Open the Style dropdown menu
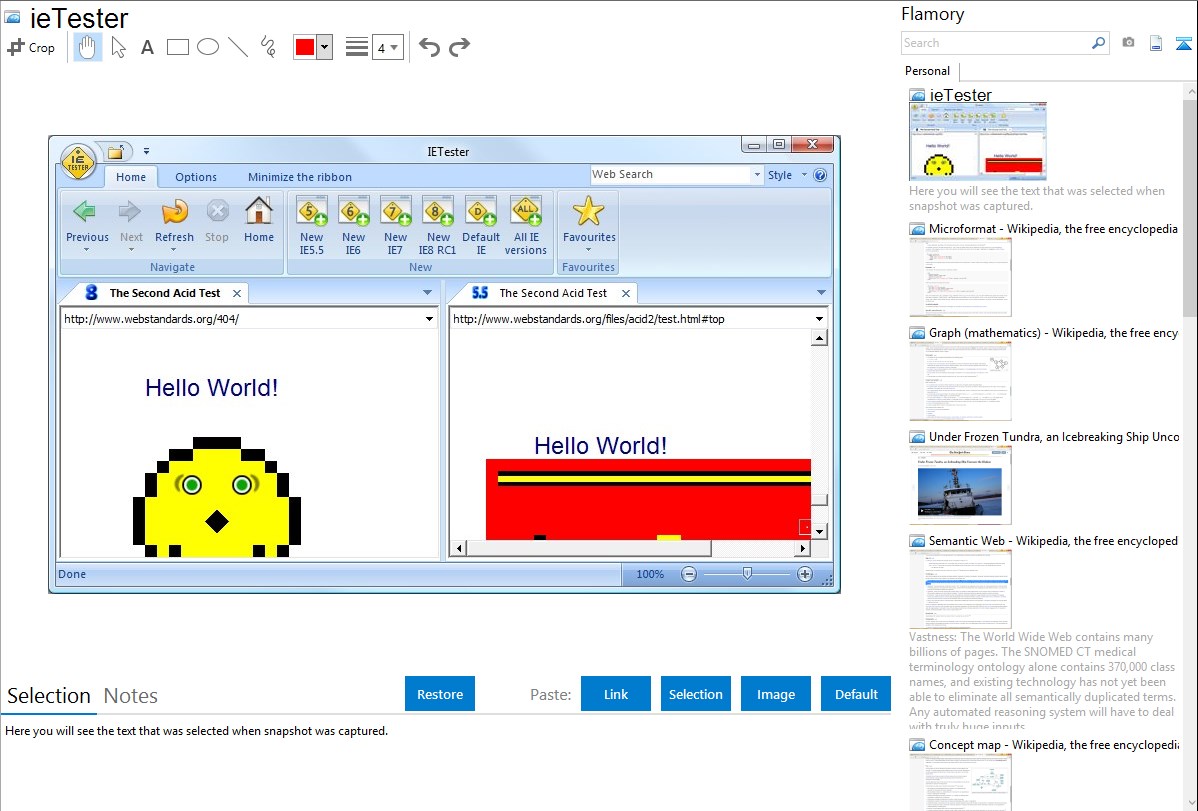The image size is (1198, 811). pyautogui.click(x=787, y=175)
